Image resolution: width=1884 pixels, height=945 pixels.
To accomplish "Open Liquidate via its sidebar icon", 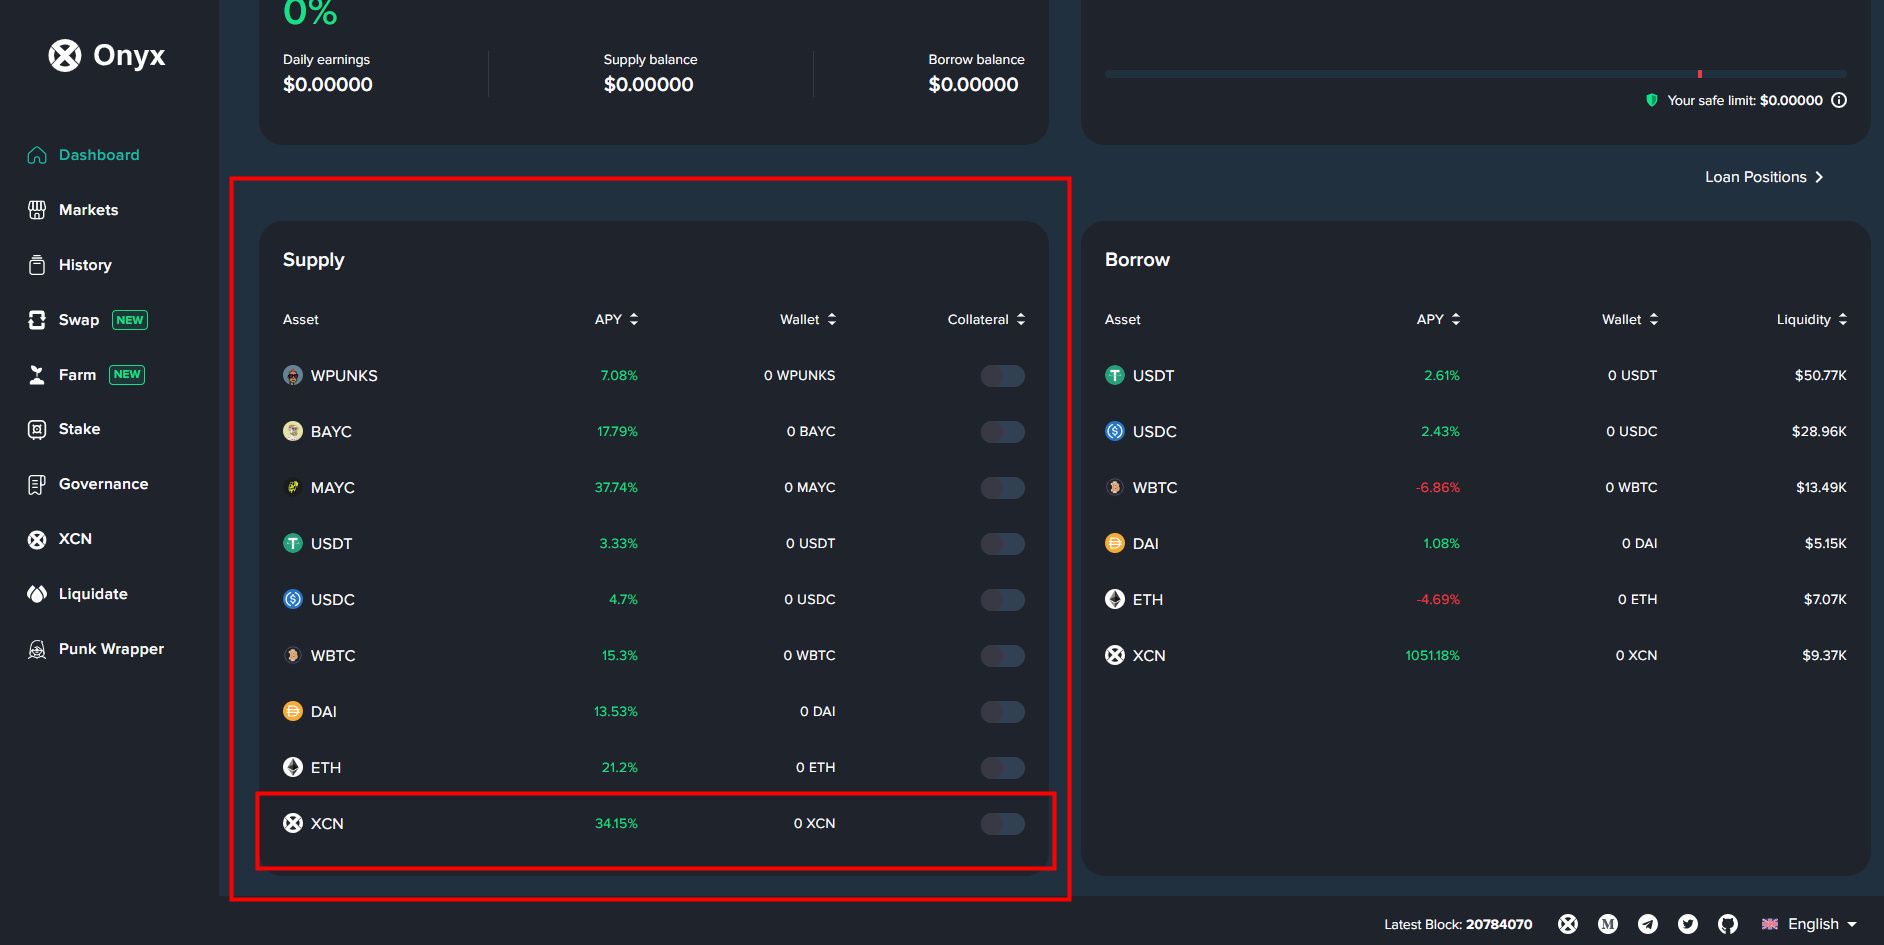I will 37,594.
